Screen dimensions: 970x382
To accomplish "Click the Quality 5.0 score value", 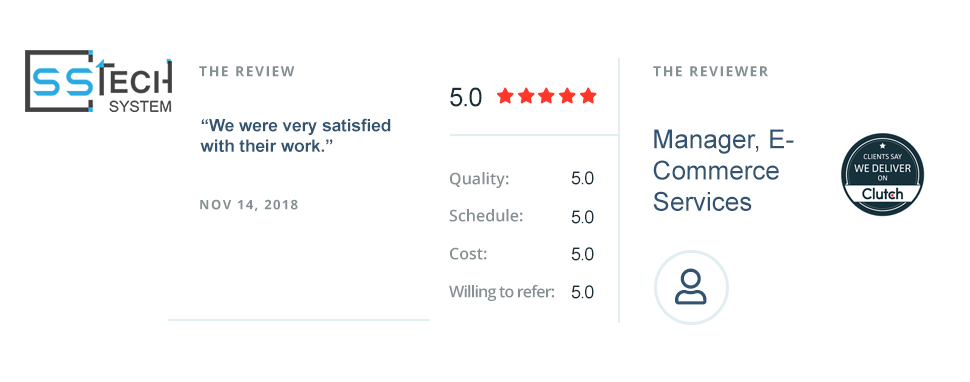I will coord(582,179).
